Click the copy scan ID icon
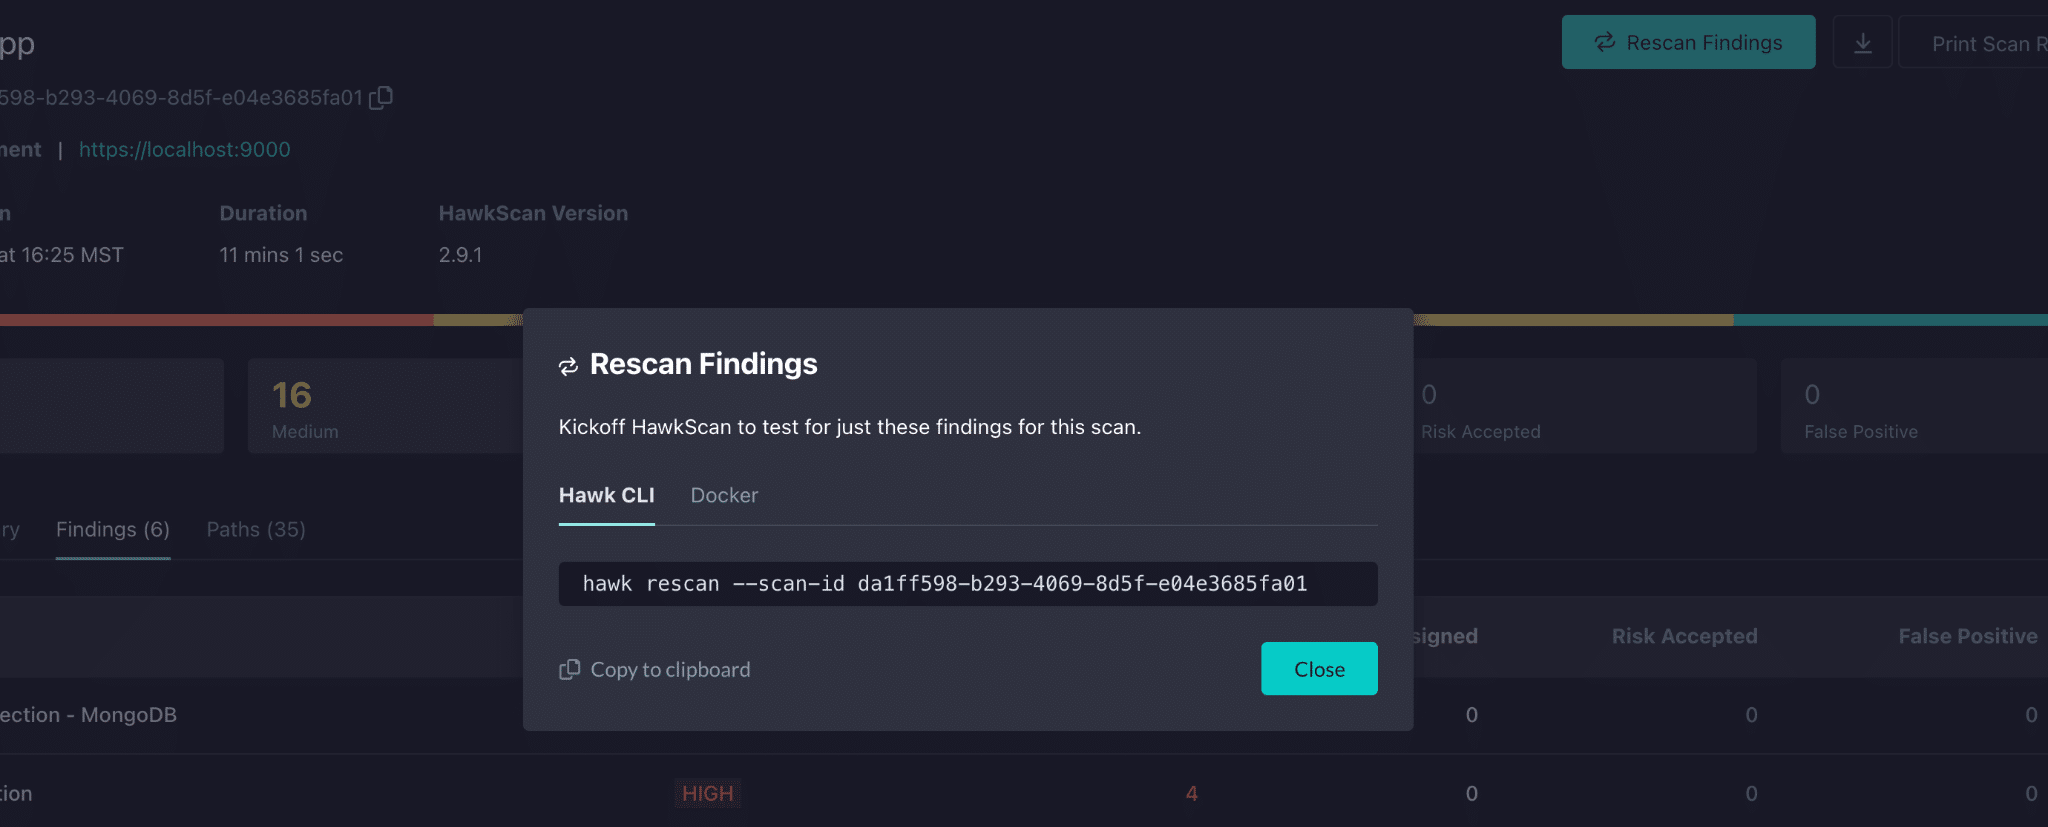The height and width of the screenshot is (827, 2048). pyautogui.click(x=381, y=97)
